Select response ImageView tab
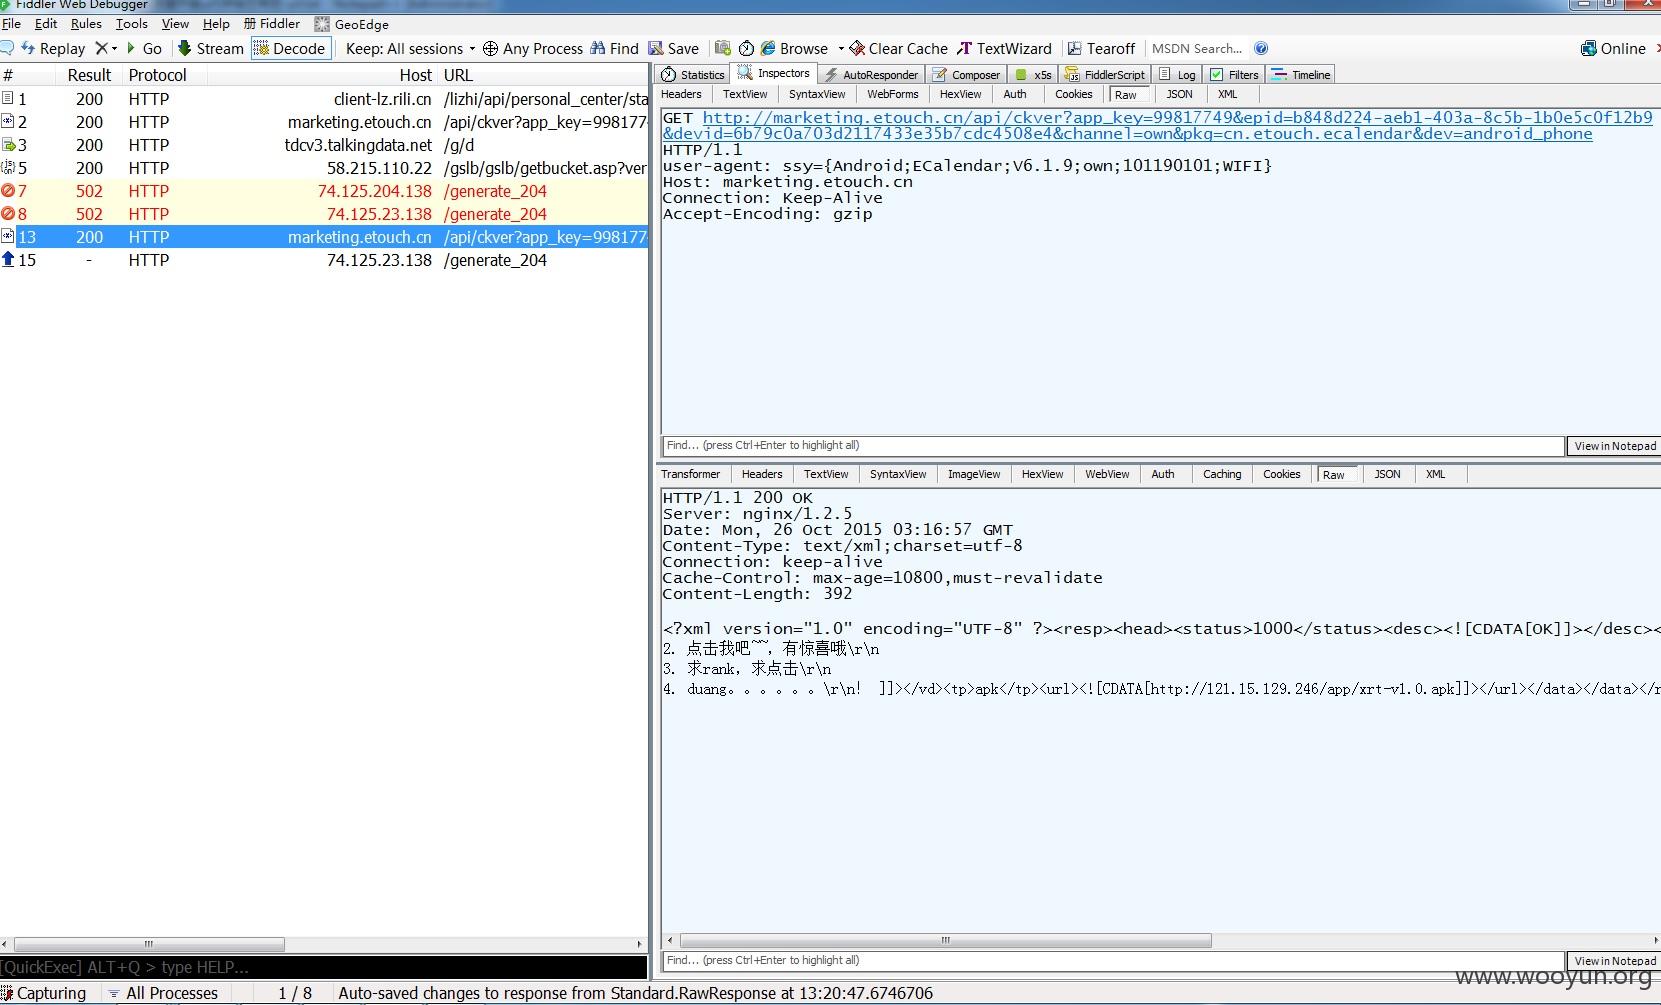Screen dimensions: 1661x1005 click(x=974, y=474)
